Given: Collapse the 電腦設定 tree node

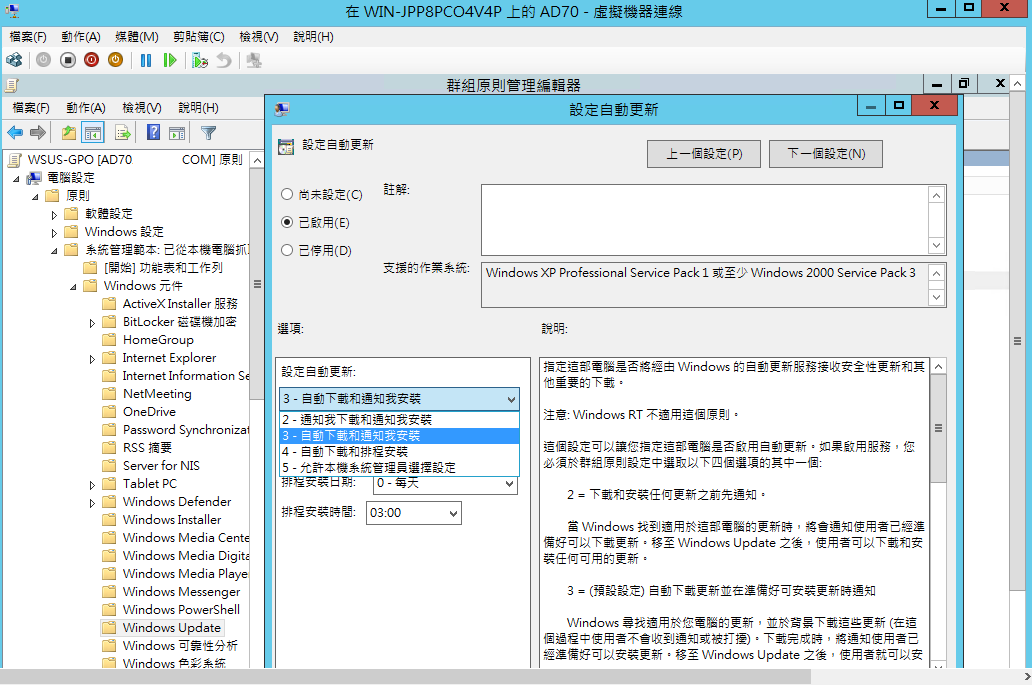Looking at the screenshot, I should tap(16, 178).
